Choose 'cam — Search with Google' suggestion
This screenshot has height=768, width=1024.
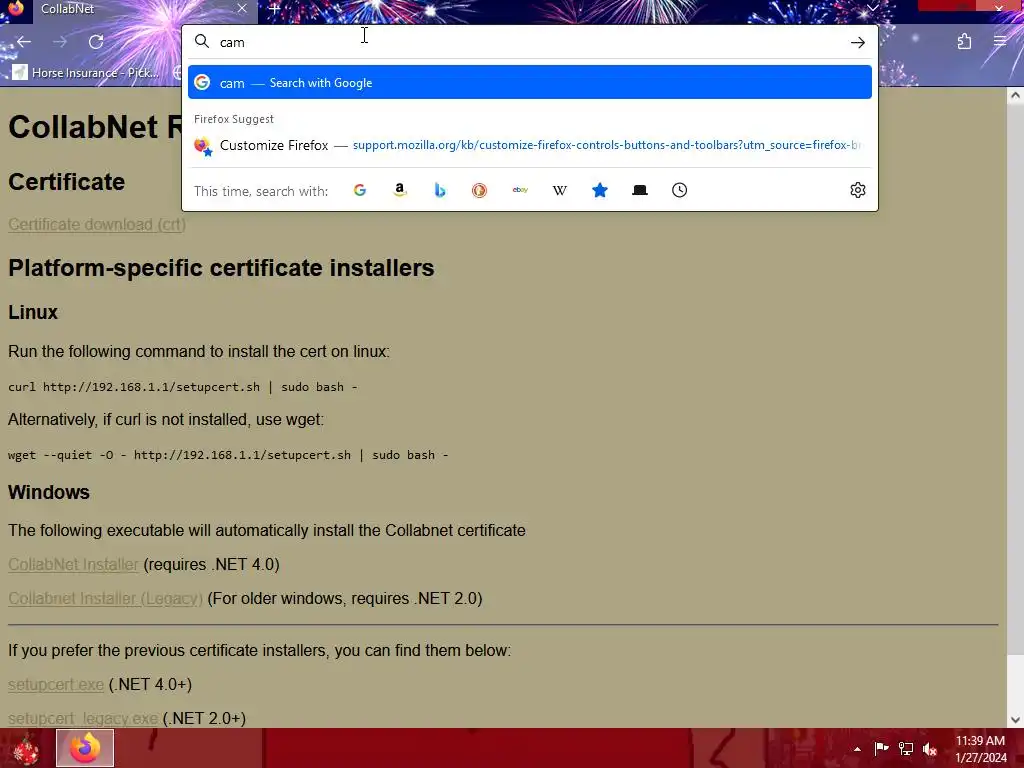pos(530,82)
